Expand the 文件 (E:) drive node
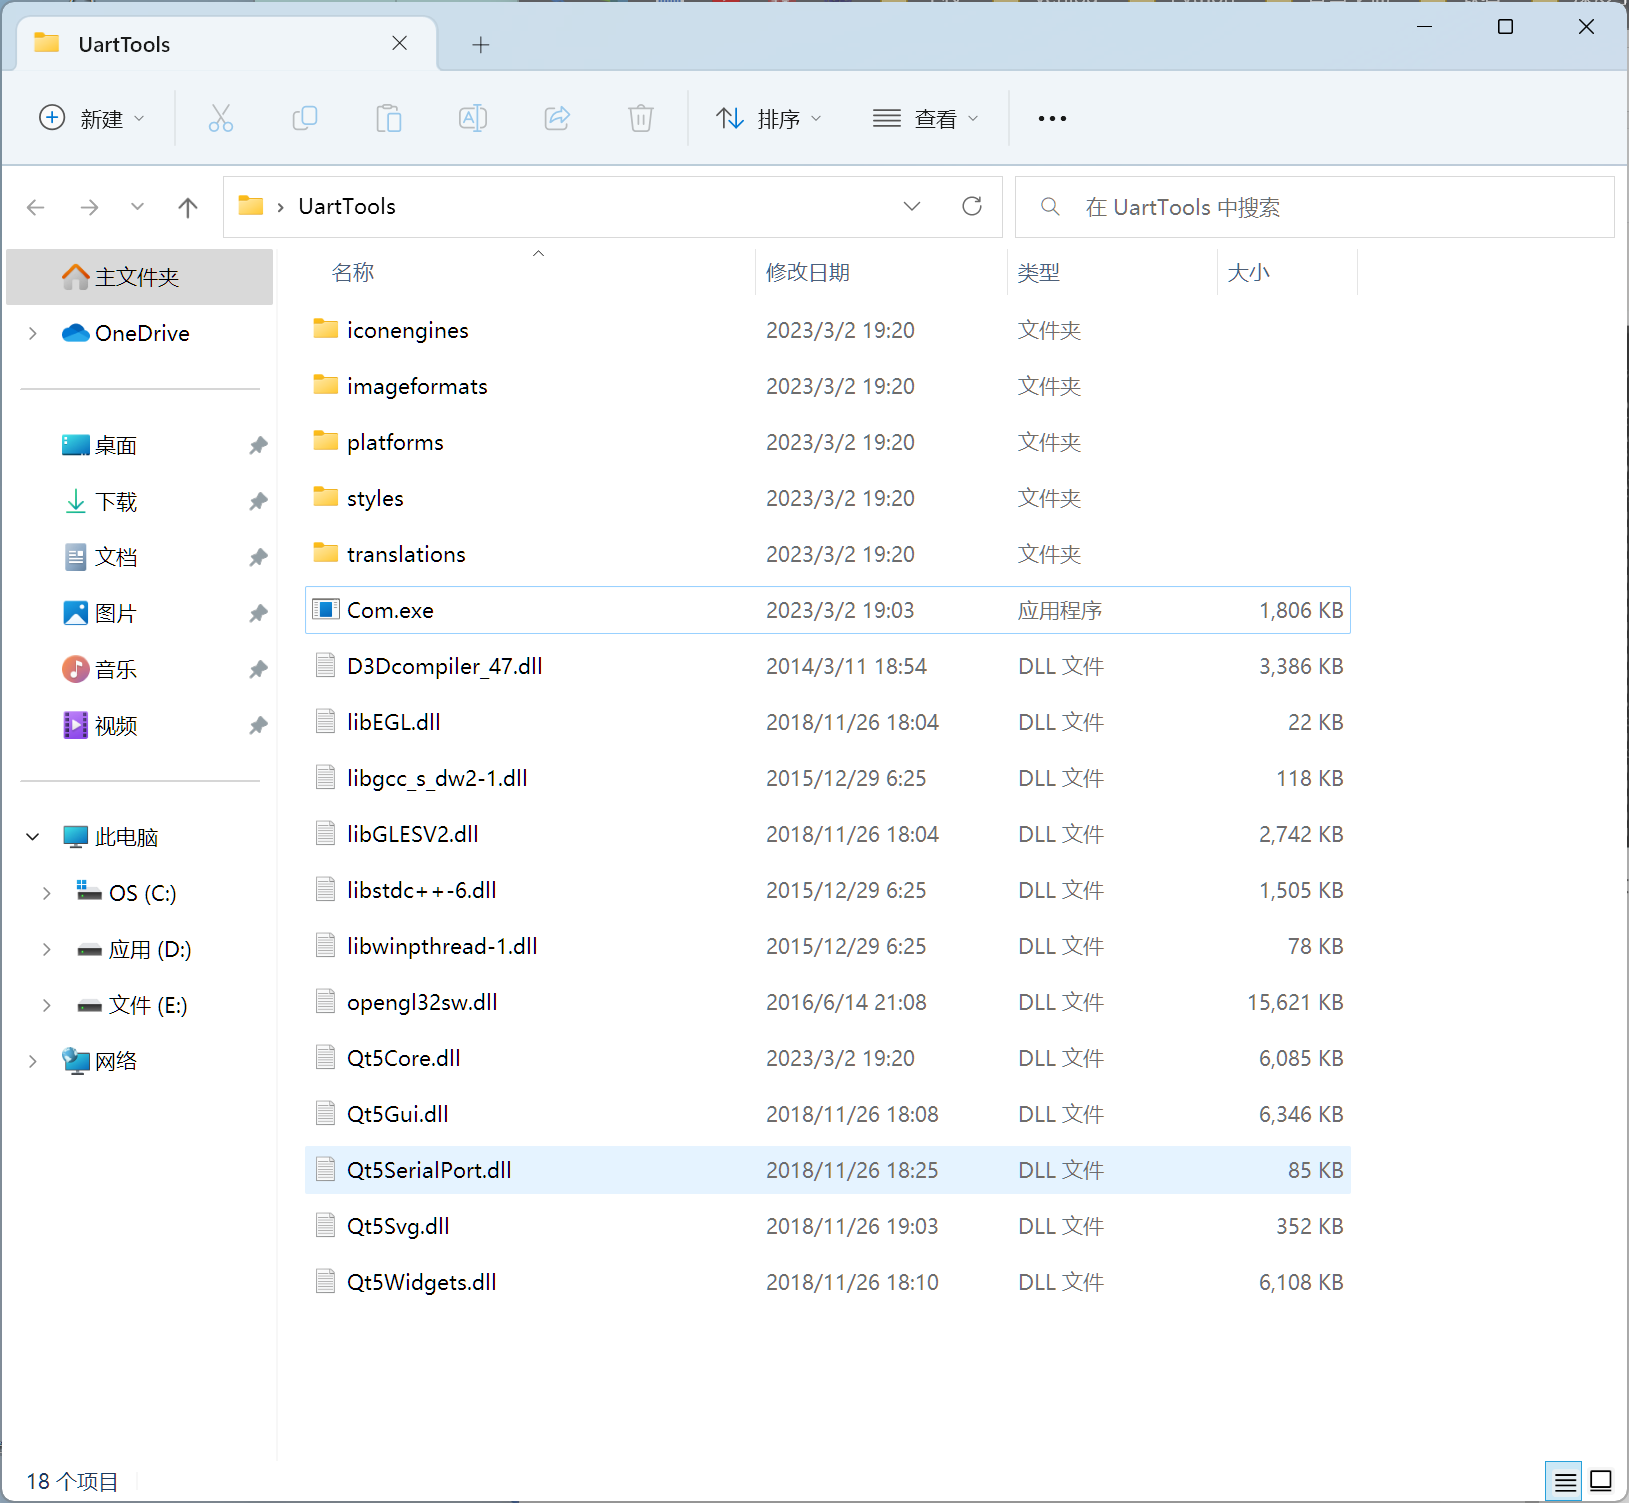The height and width of the screenshot is (1503, 1629). (47, 1005)
